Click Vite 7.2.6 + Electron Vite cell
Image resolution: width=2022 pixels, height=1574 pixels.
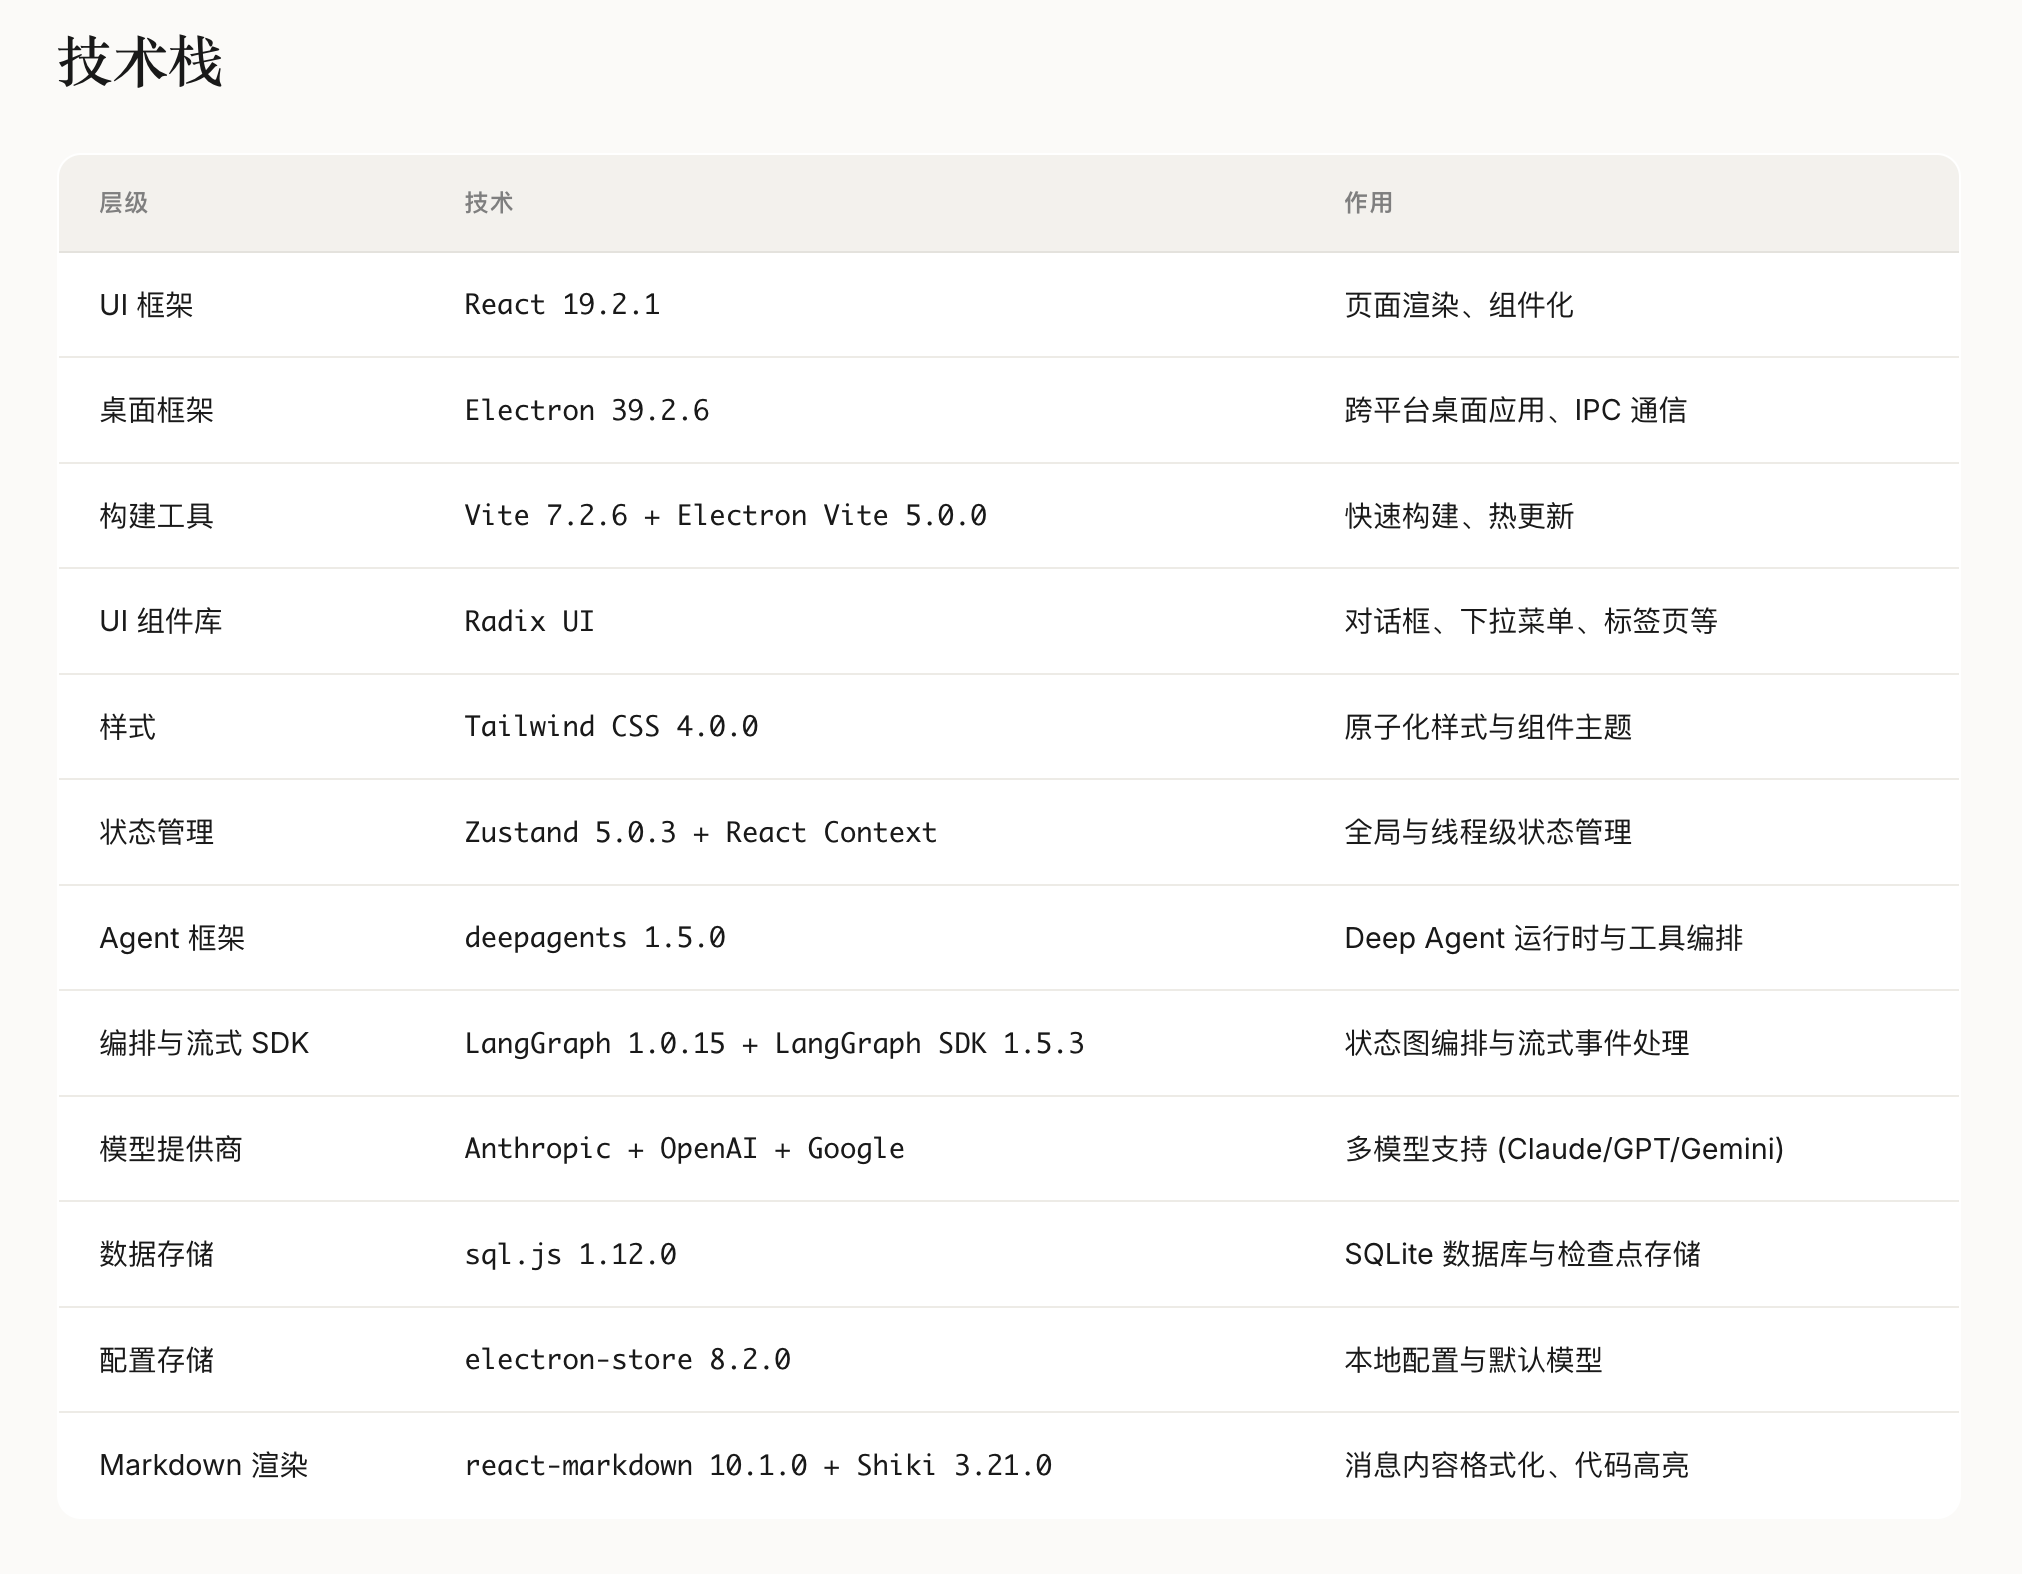(x=725, y=516)
